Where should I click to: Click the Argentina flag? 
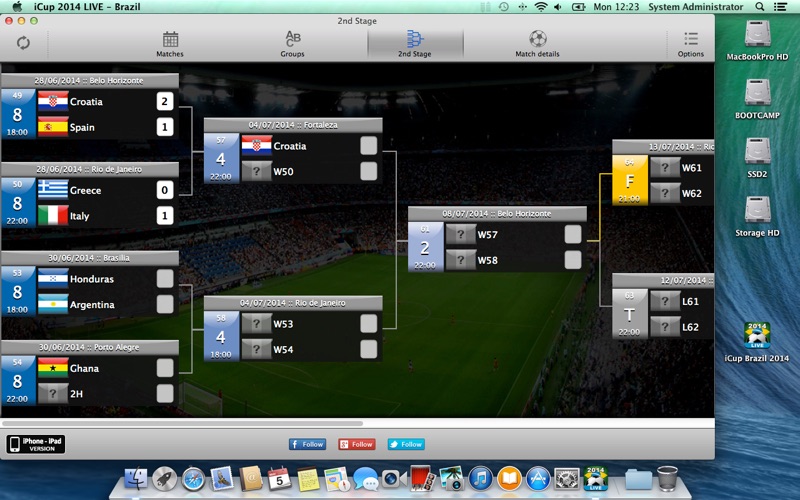(53, 304)
